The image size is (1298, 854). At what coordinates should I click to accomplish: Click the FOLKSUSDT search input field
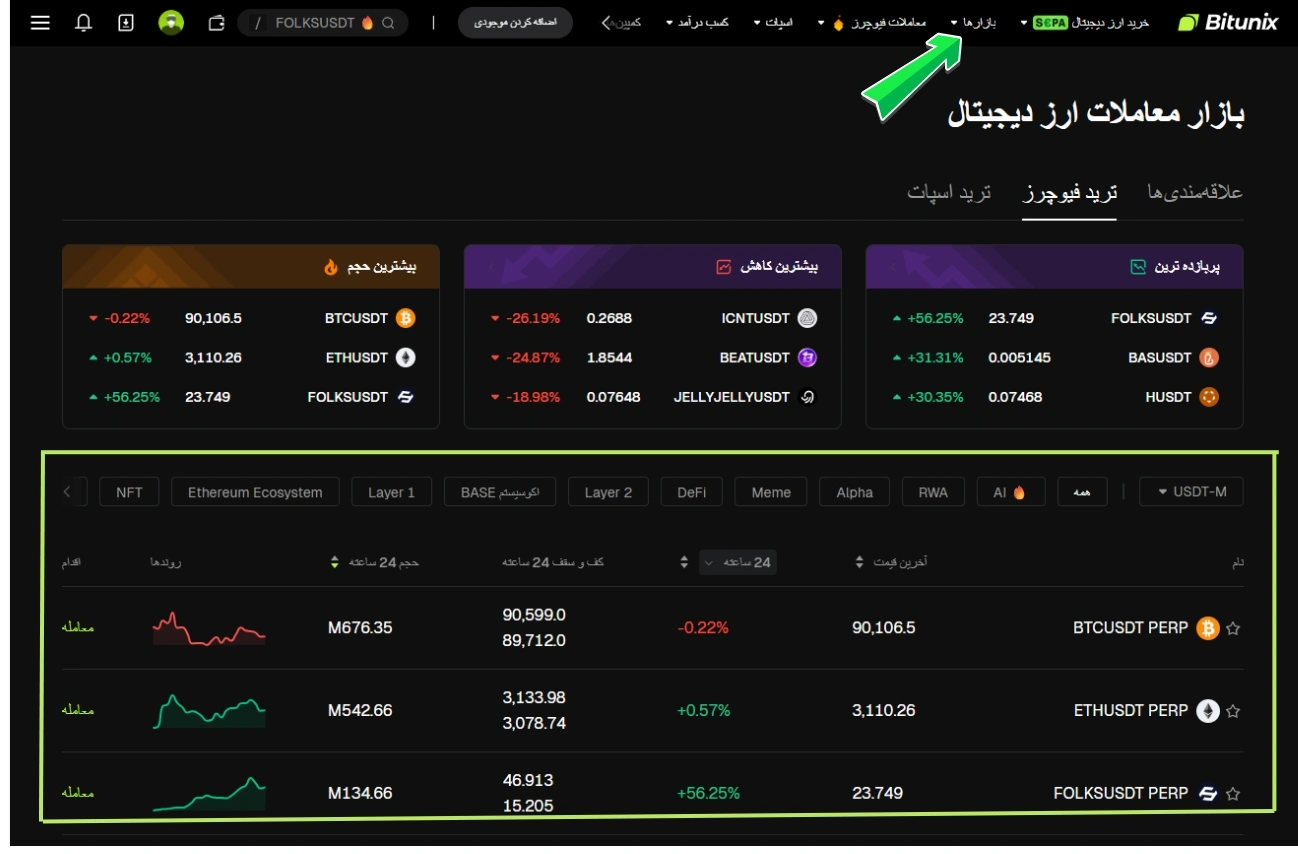[x=323, y=23]
